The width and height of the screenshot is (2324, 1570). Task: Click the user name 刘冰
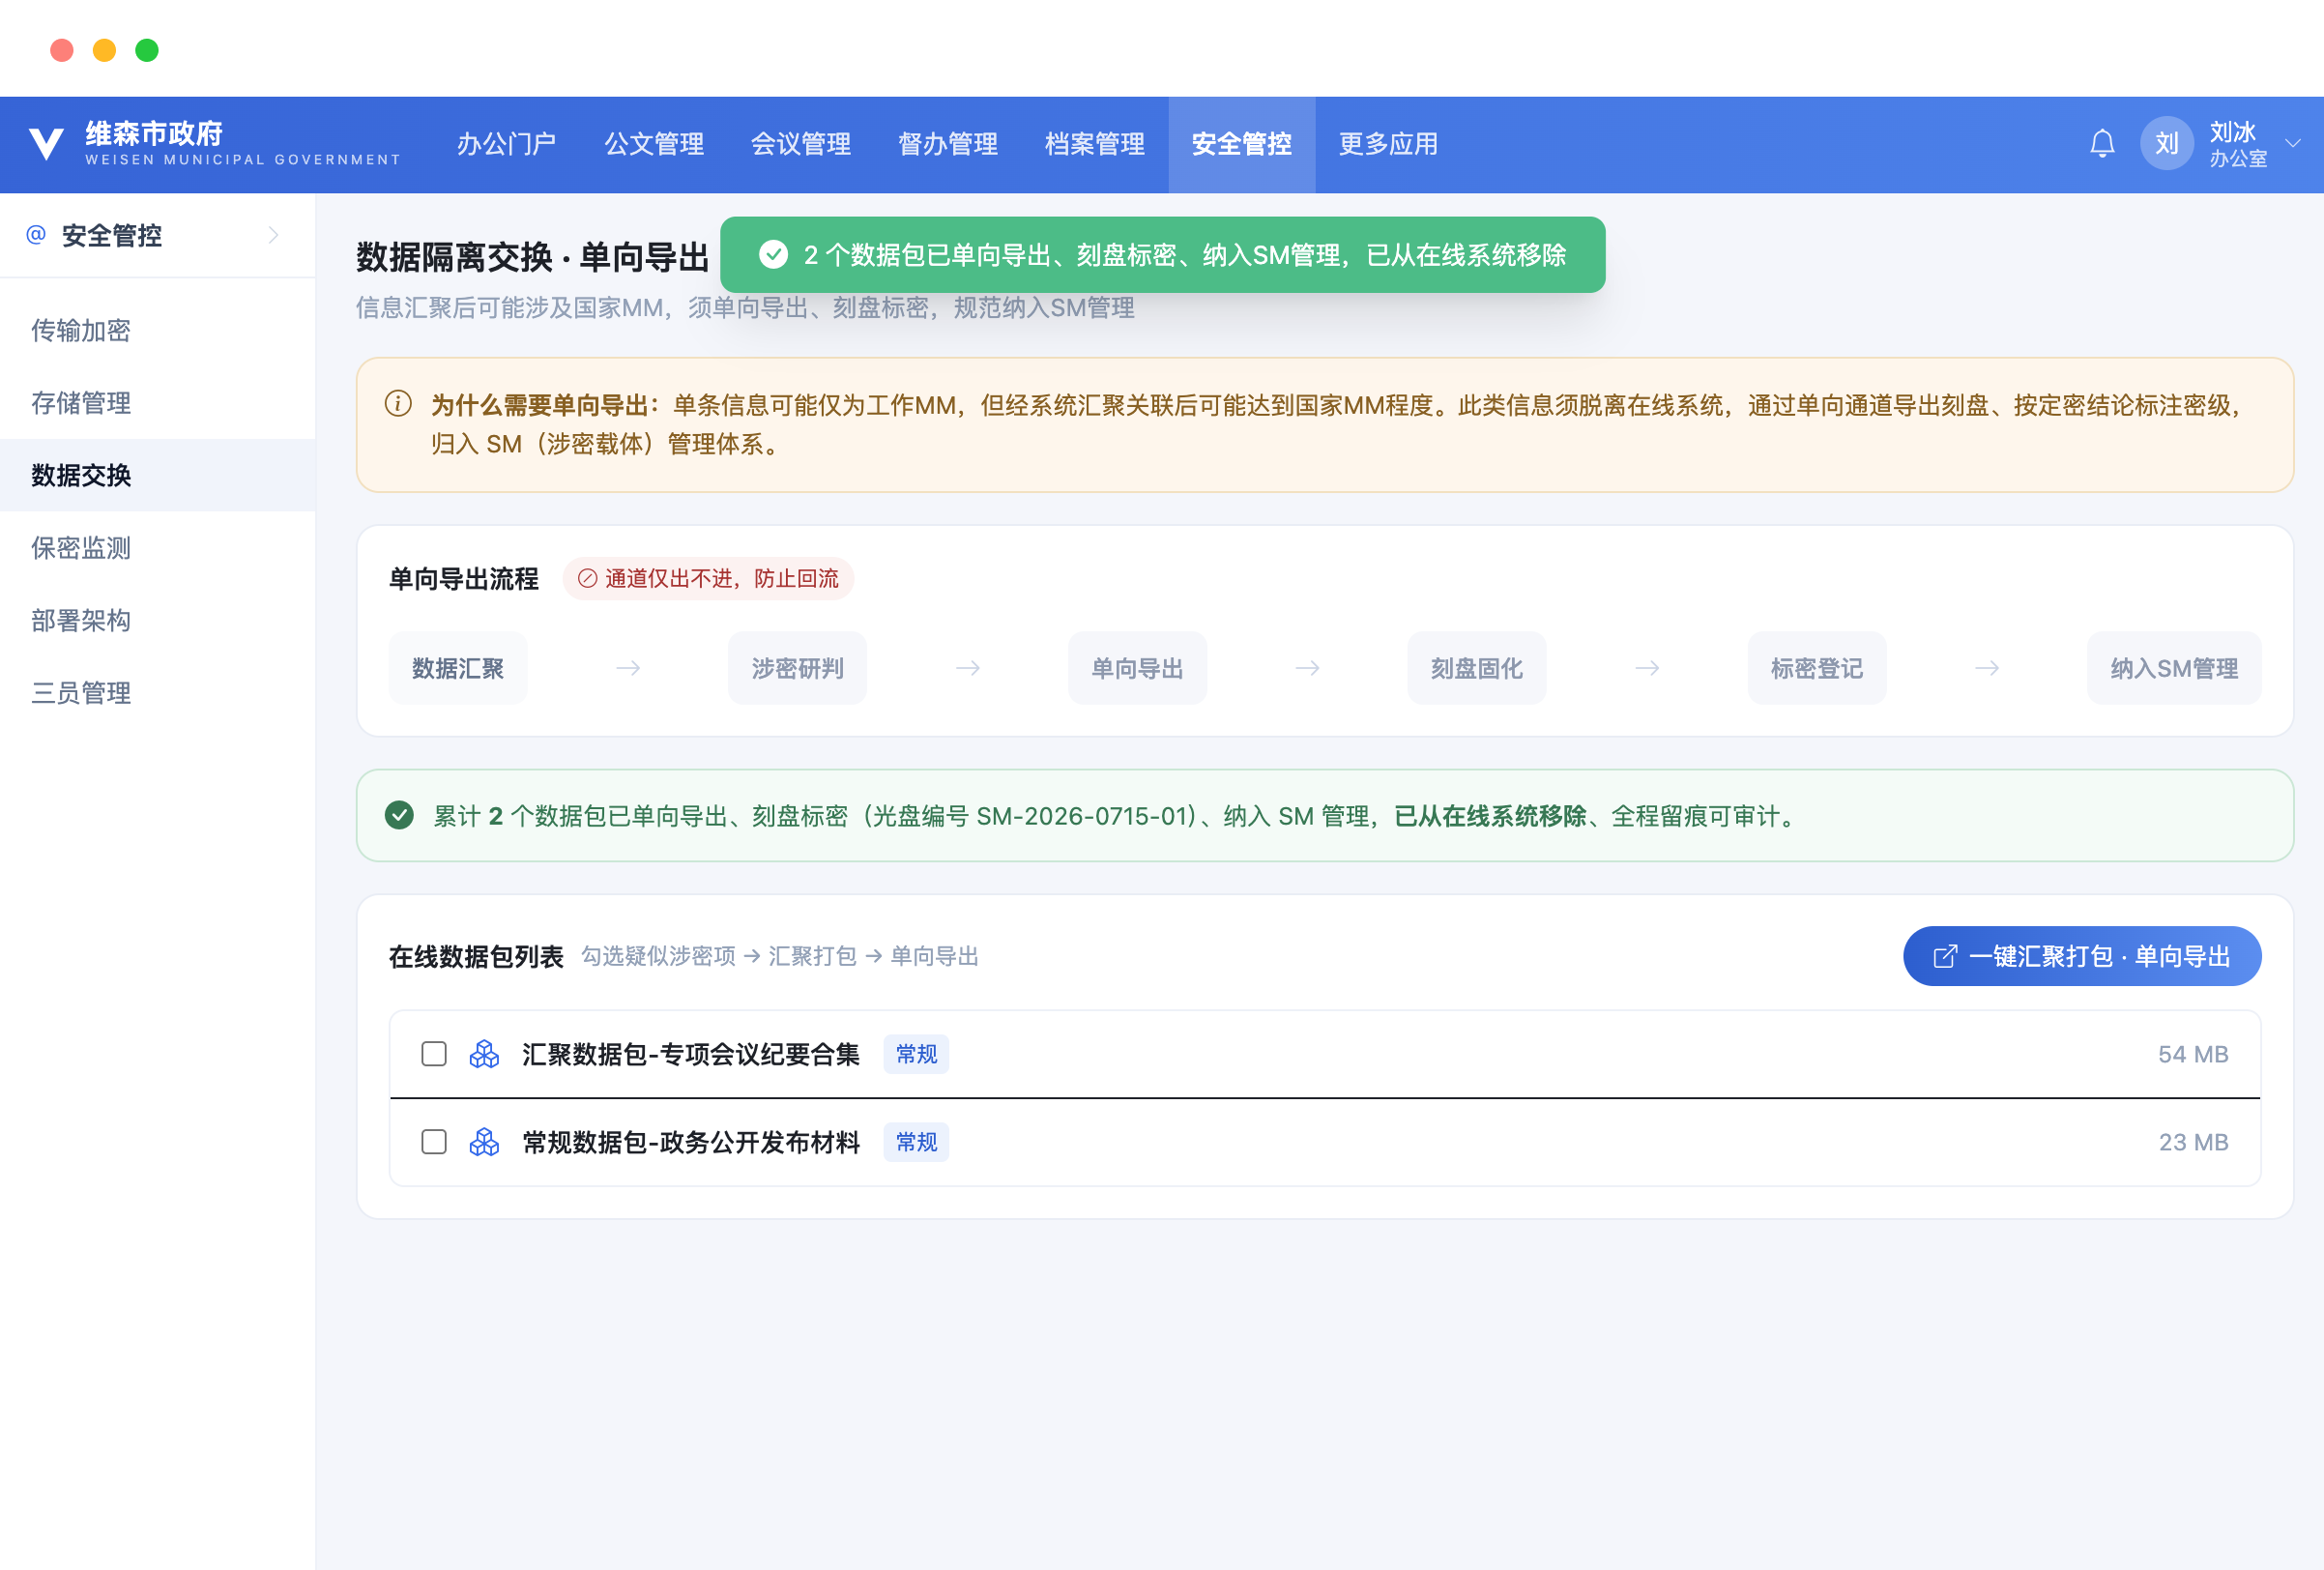(2232, 132)
